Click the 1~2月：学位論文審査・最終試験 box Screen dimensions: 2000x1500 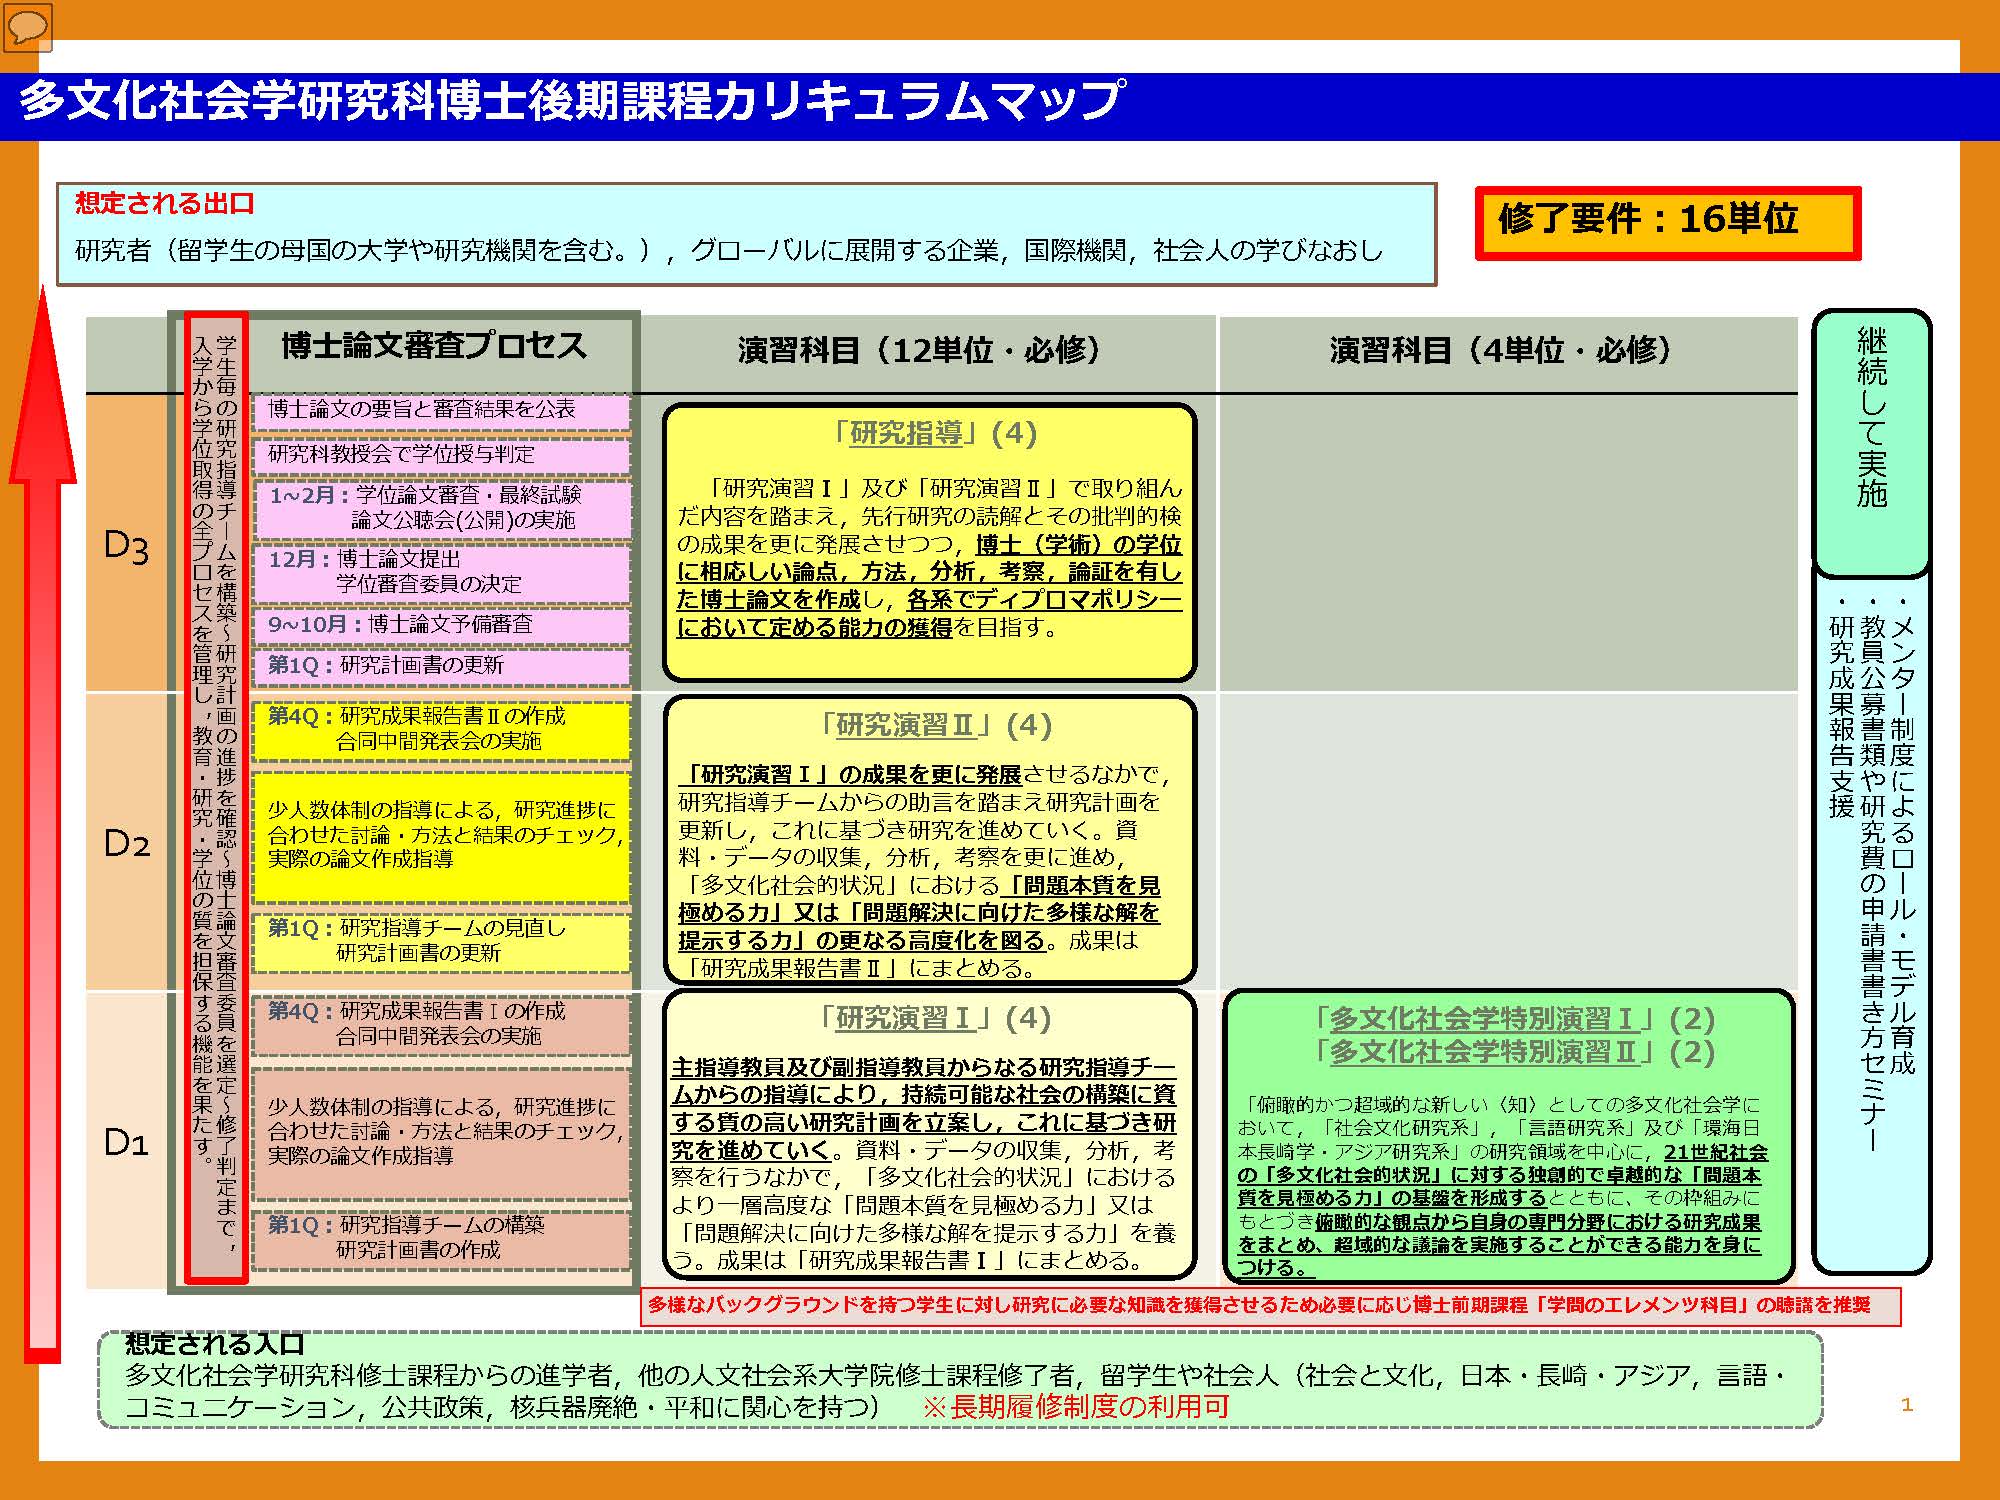[441, 509]
